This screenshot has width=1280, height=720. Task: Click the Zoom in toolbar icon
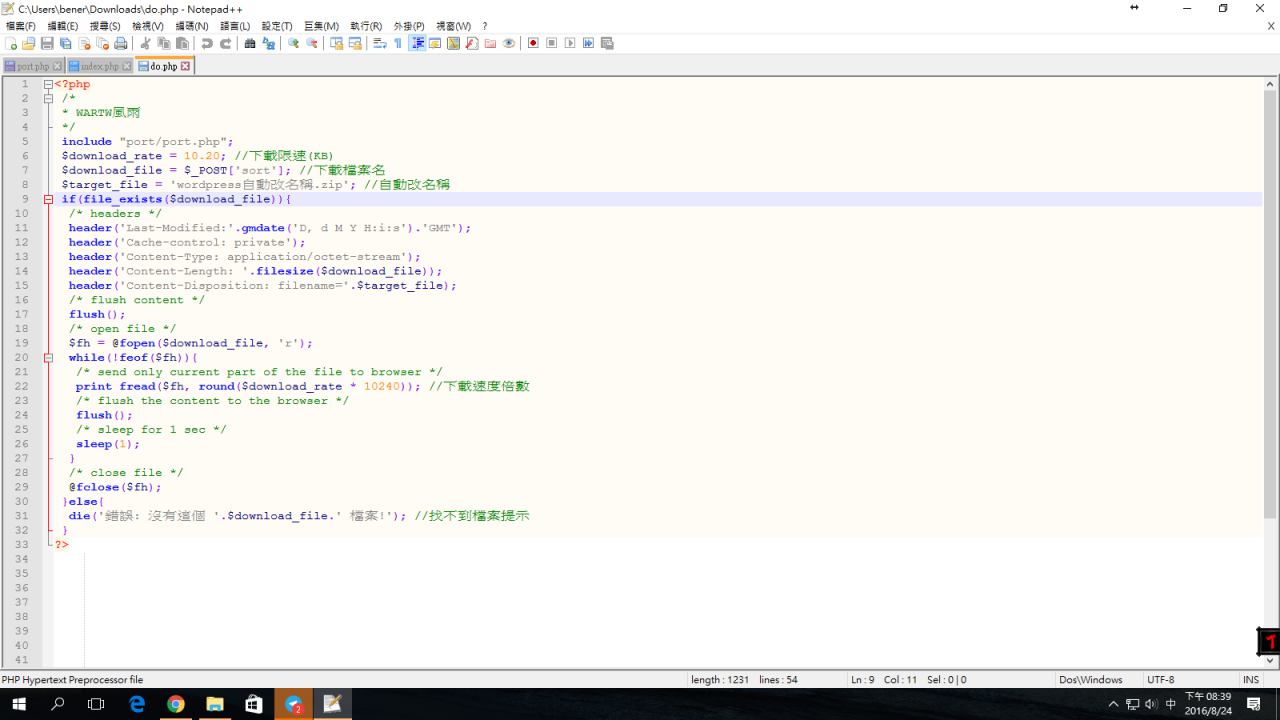[294, 44]
